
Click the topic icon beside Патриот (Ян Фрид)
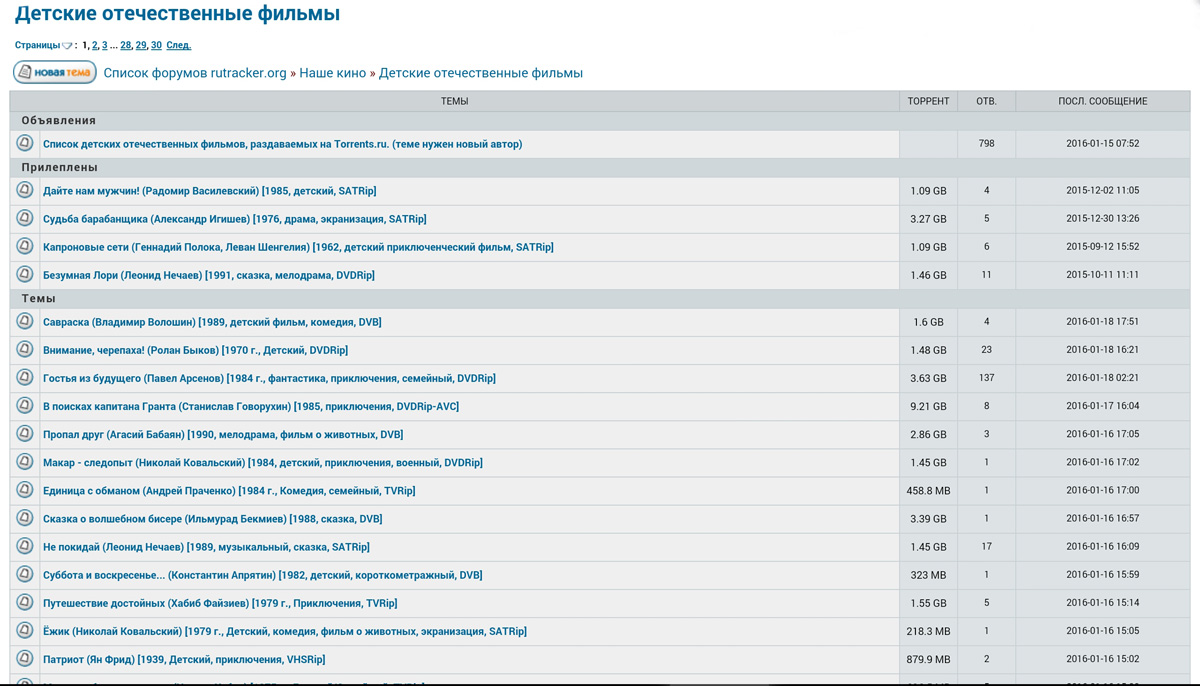(25, 659)
